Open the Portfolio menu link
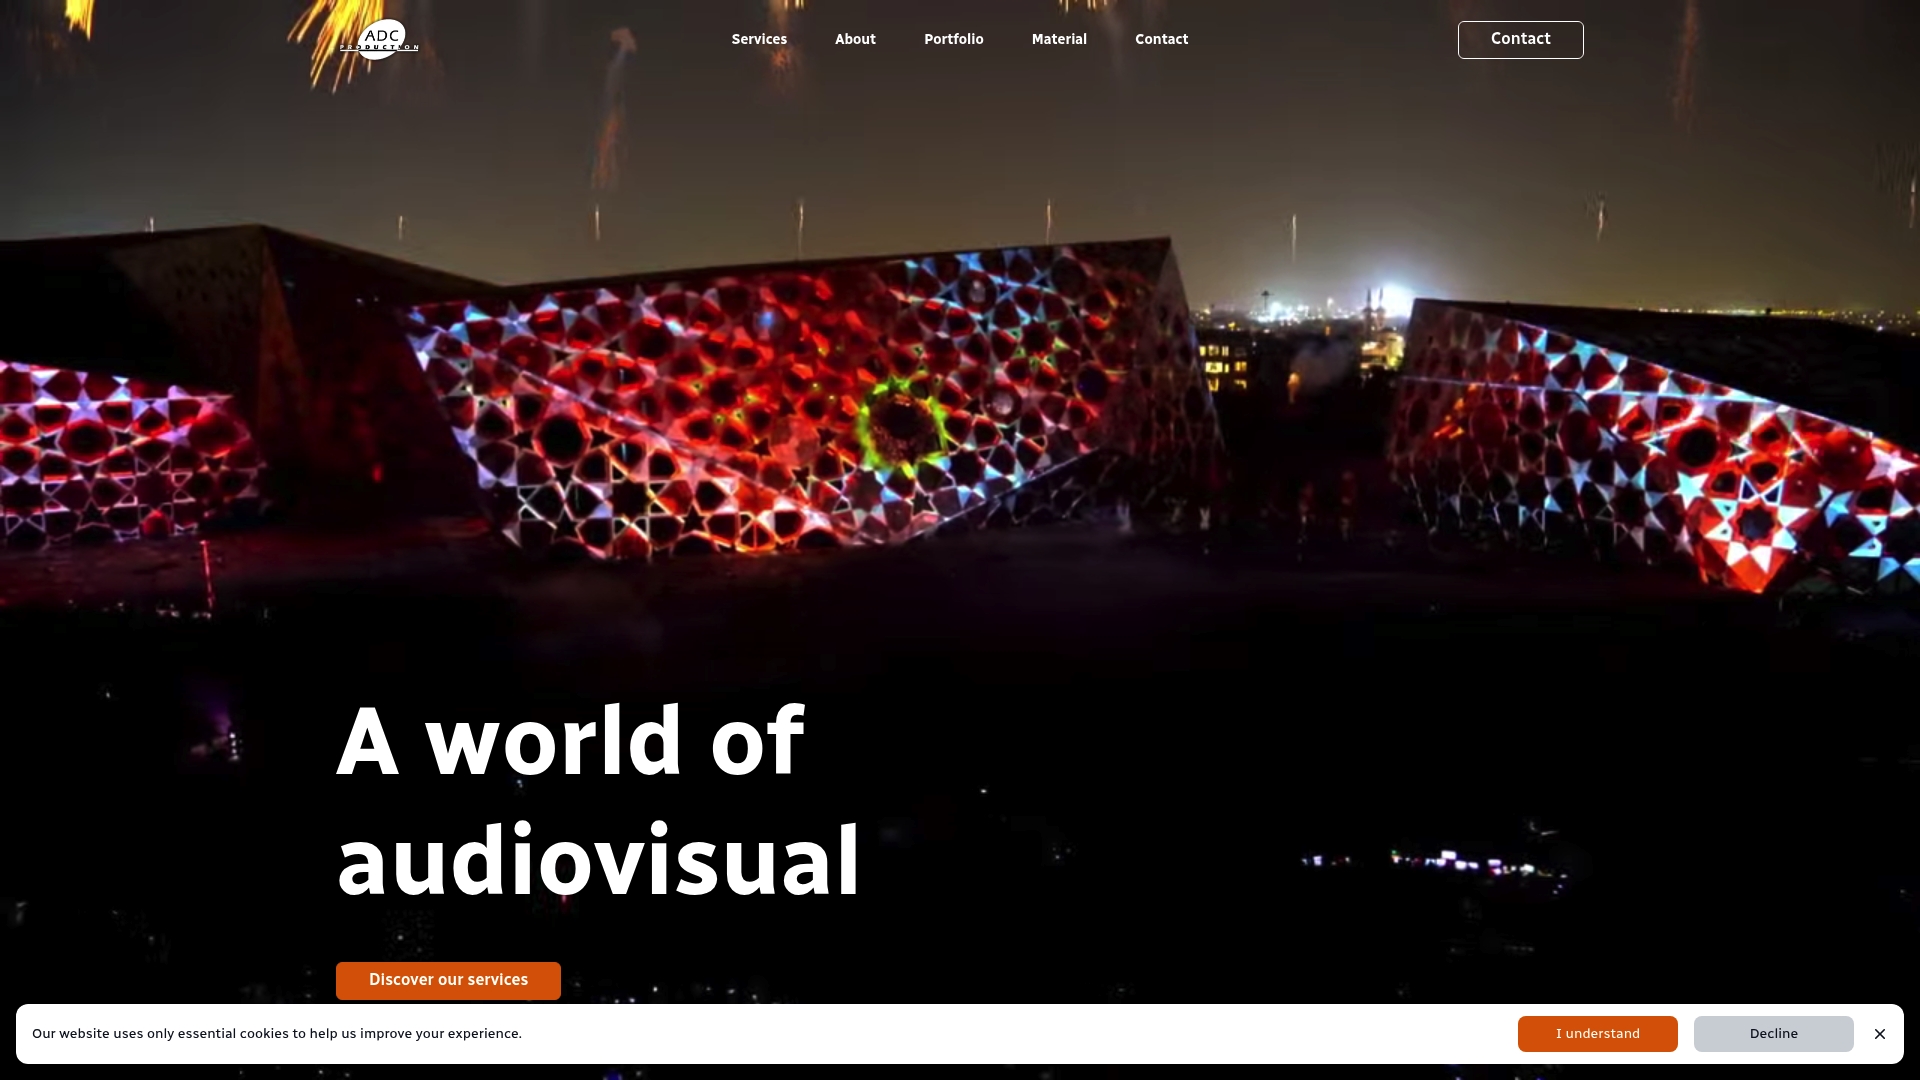 coord(953,40)
